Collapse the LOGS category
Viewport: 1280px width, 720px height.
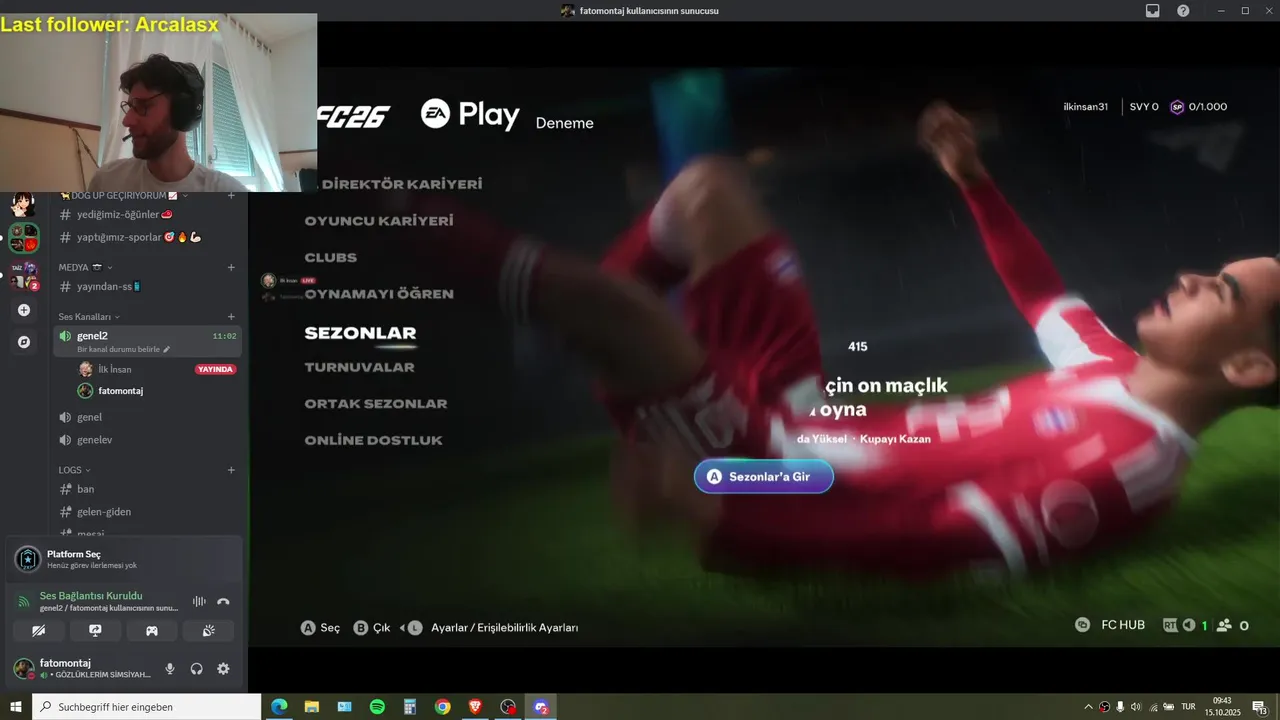[x=74, y=469]
